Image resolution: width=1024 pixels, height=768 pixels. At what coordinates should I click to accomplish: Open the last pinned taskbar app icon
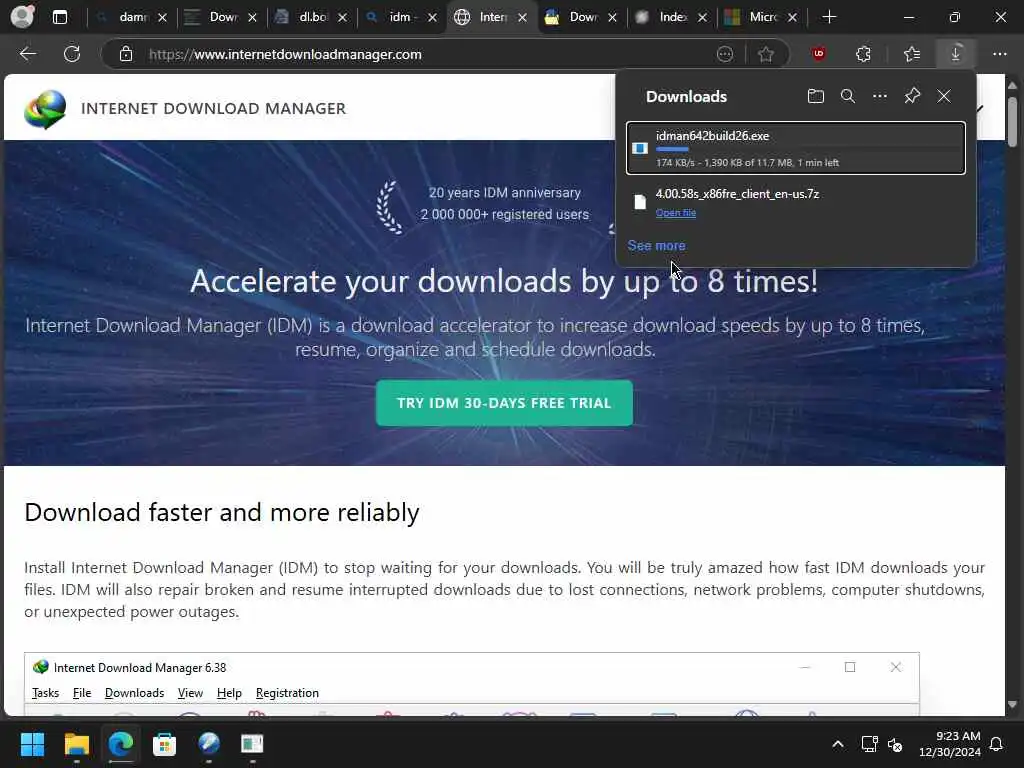coord(252,744)
